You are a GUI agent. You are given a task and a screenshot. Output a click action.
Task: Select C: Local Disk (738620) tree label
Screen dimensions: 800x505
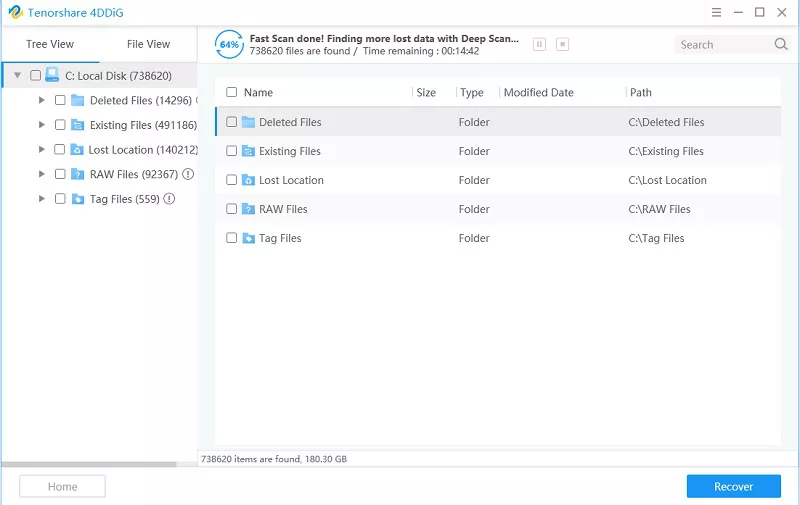[x=118, y=75]
